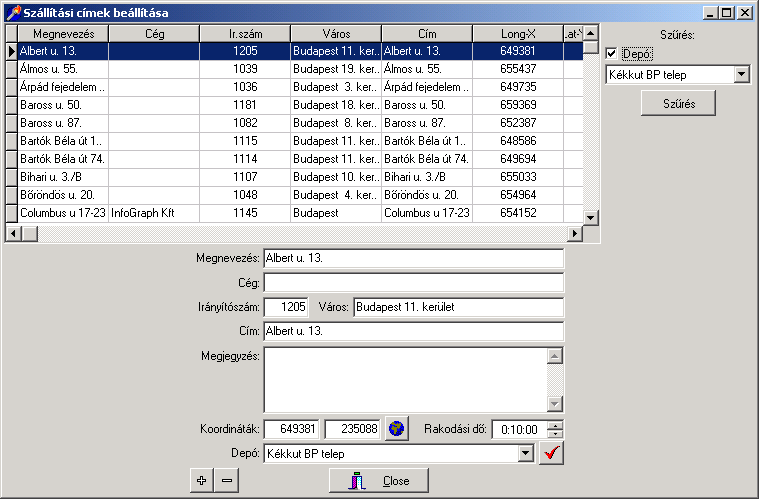The width and height of the screenshot is (759, 499).
Task: Open the filter Kékkut BP telep dropdown
Action: [x=741, y=74]
